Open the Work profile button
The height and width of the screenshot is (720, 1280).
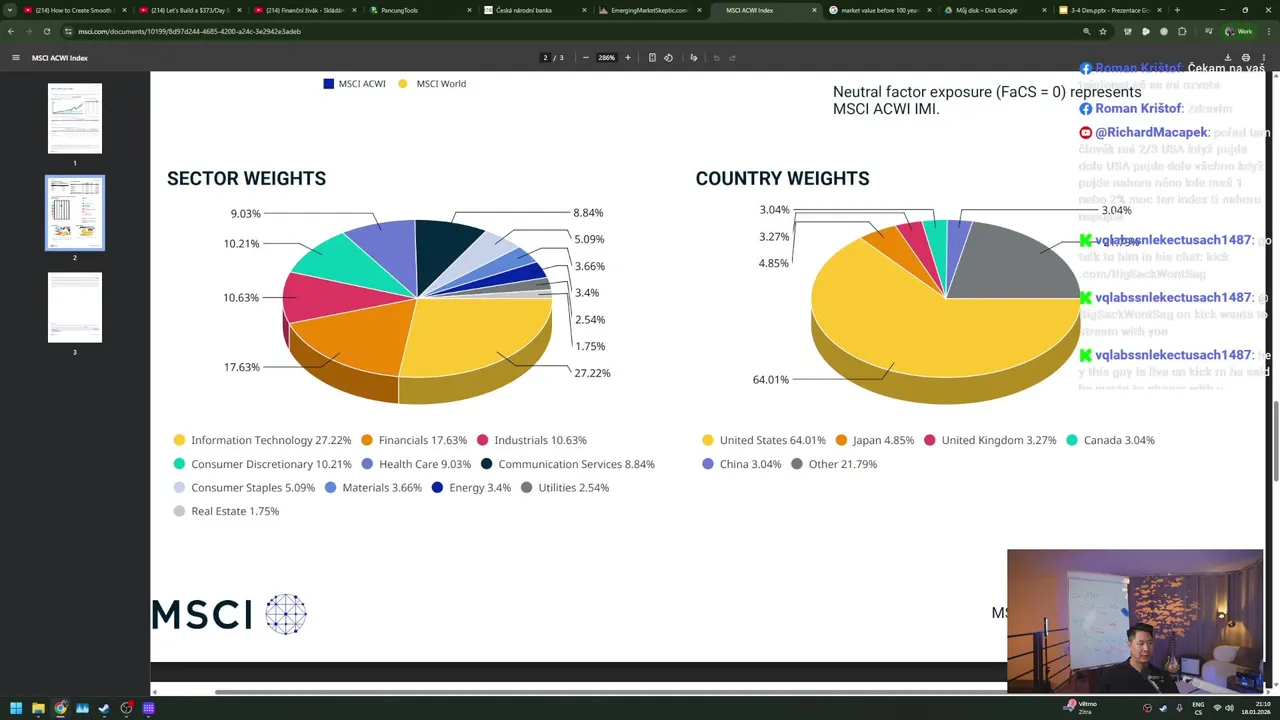[1239, 31]
